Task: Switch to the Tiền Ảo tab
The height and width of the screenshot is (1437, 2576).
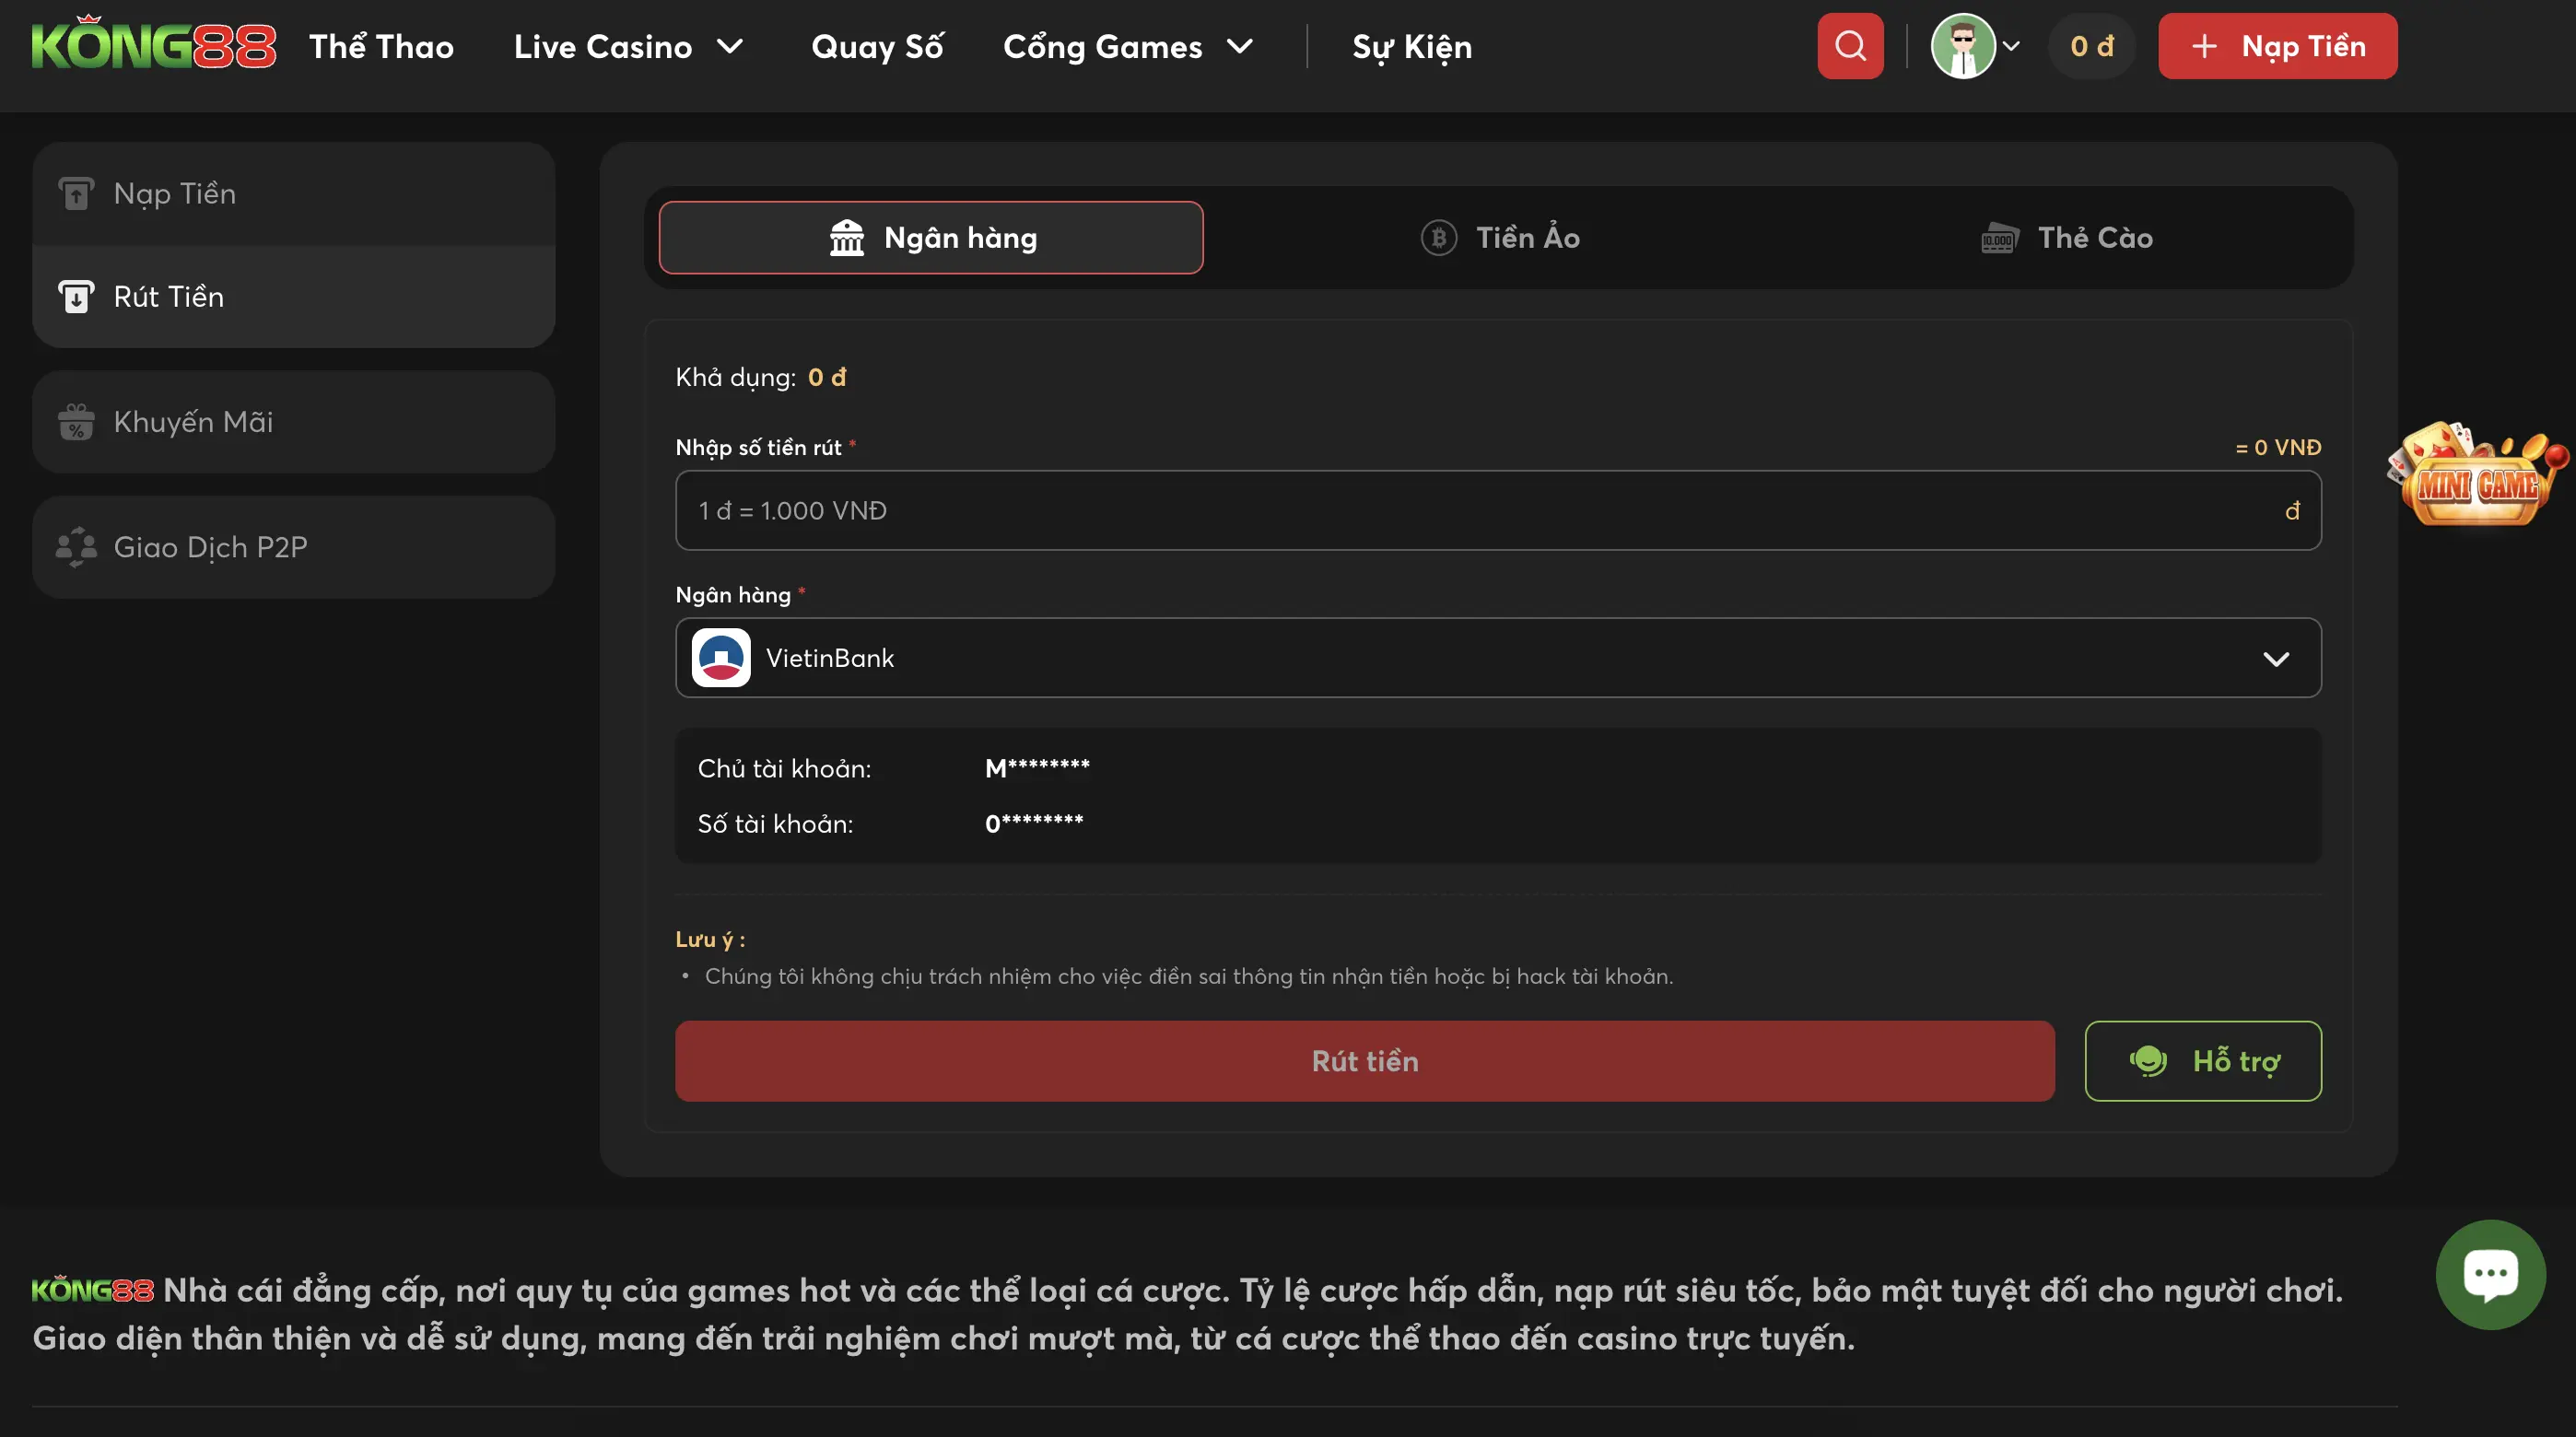Action: tap(1500, 238)
